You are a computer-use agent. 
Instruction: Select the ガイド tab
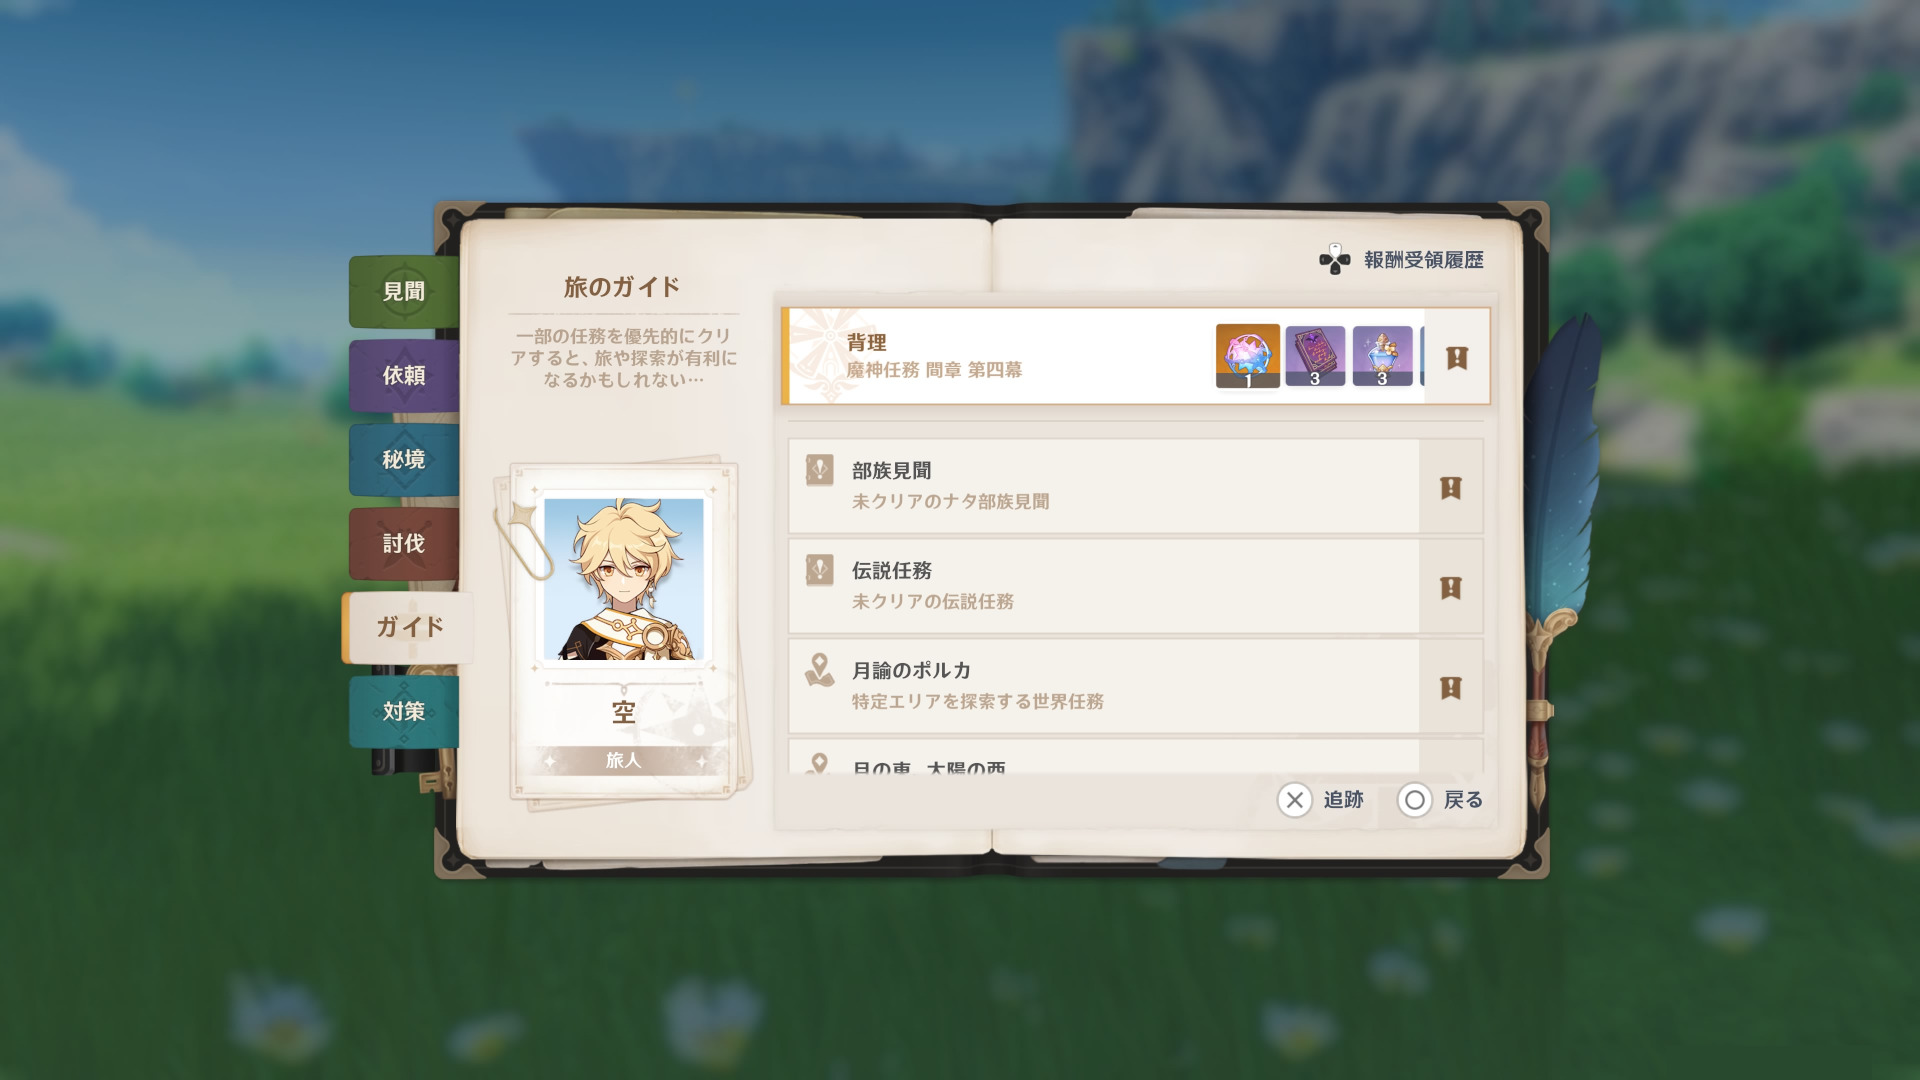click(x=408, y=627)
